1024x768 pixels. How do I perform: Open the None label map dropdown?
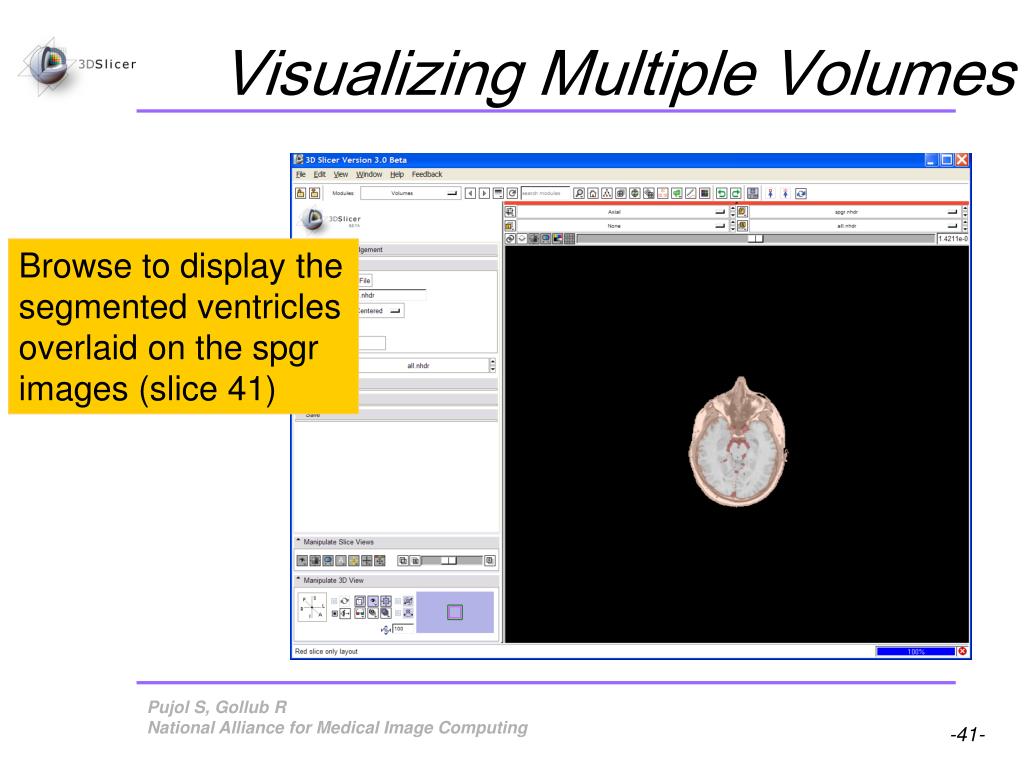point(622,226)
